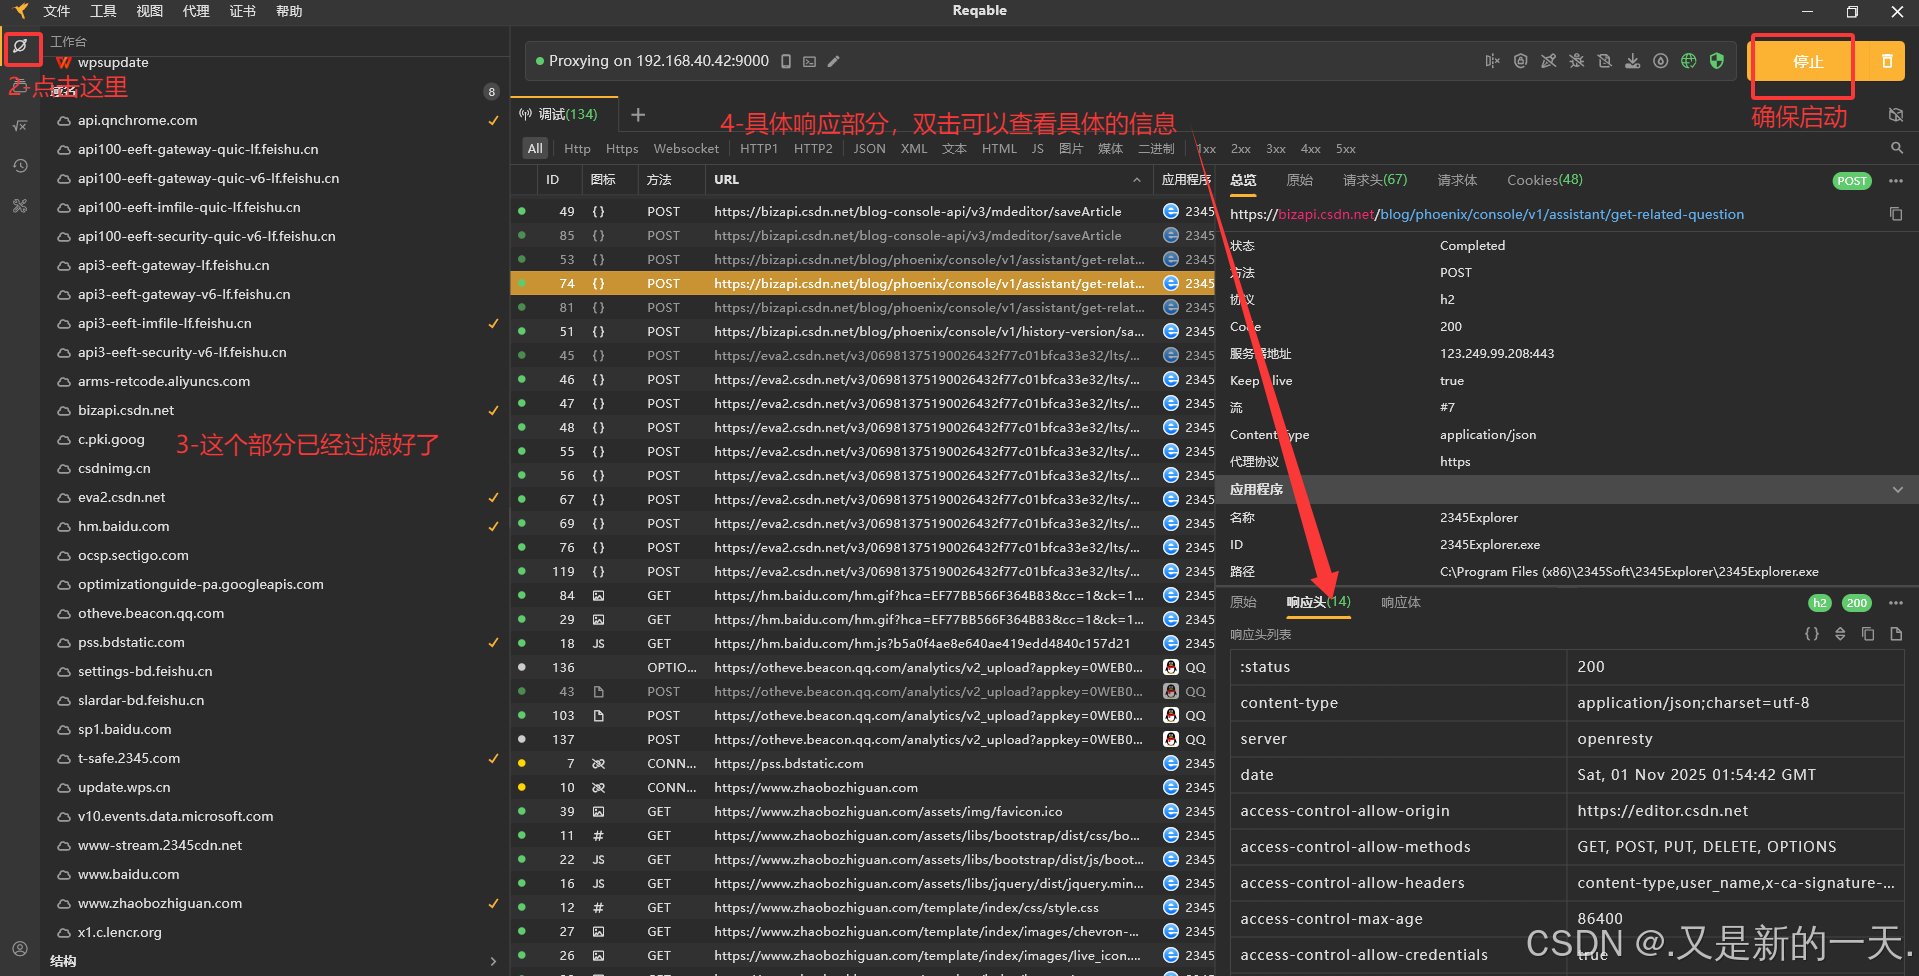
Task: Add a new tab with plus icon
Action: 638,115
